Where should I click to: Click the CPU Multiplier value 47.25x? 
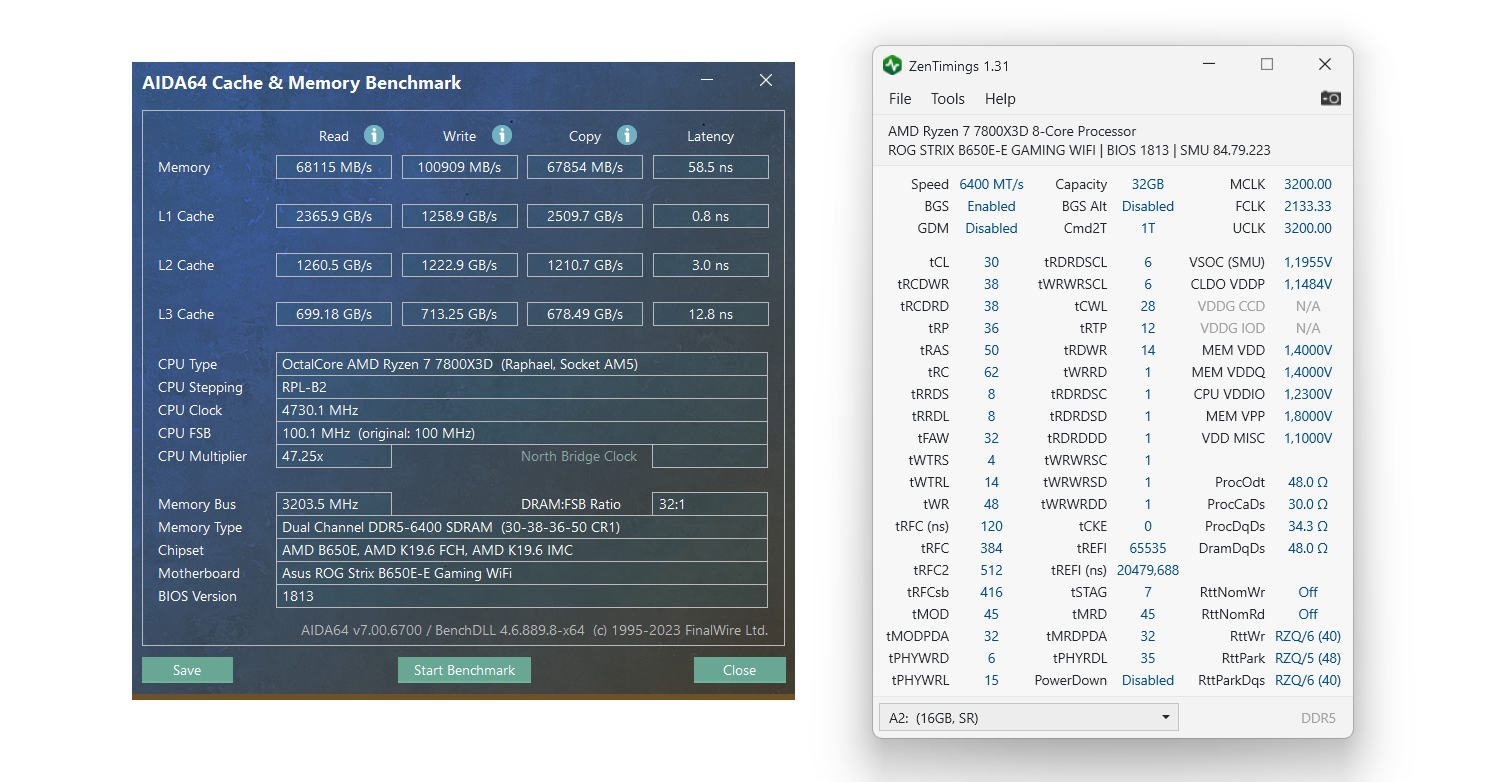(334, 456)
